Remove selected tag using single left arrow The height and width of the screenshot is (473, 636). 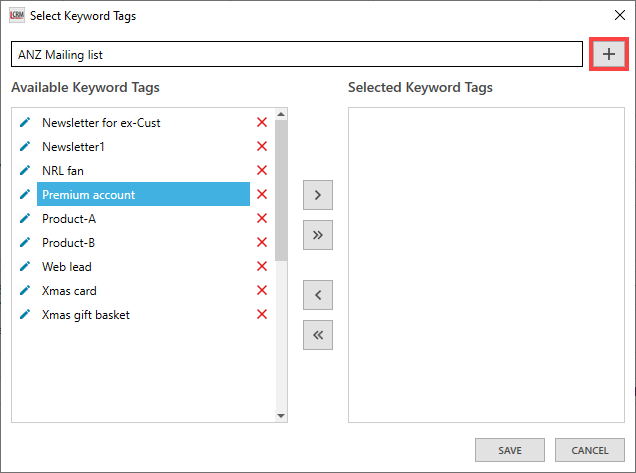pyautogui.click(x=317, y=295)
